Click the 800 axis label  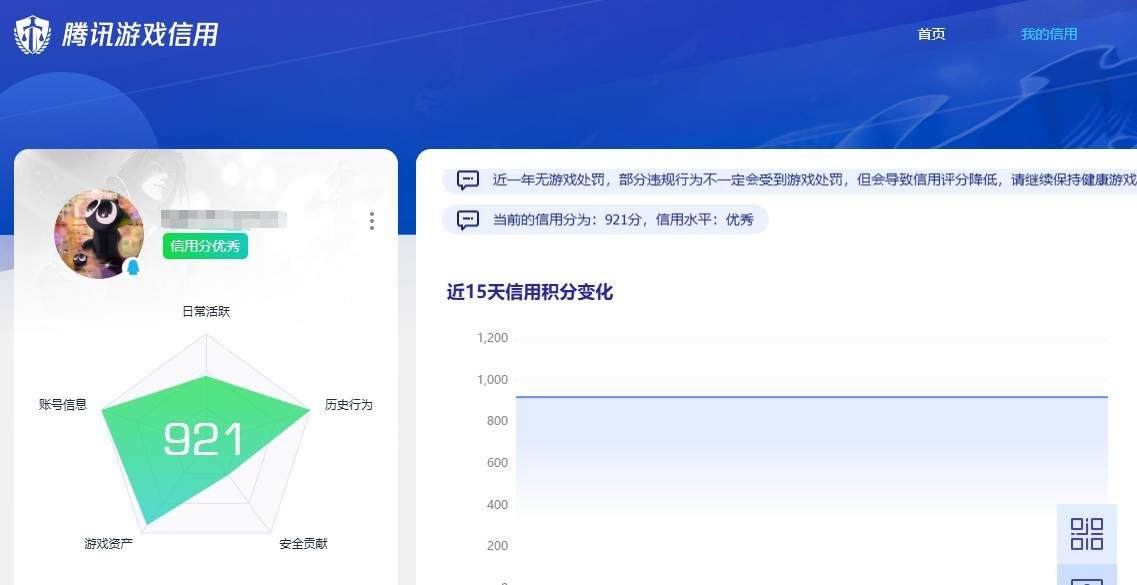(497, 421)
